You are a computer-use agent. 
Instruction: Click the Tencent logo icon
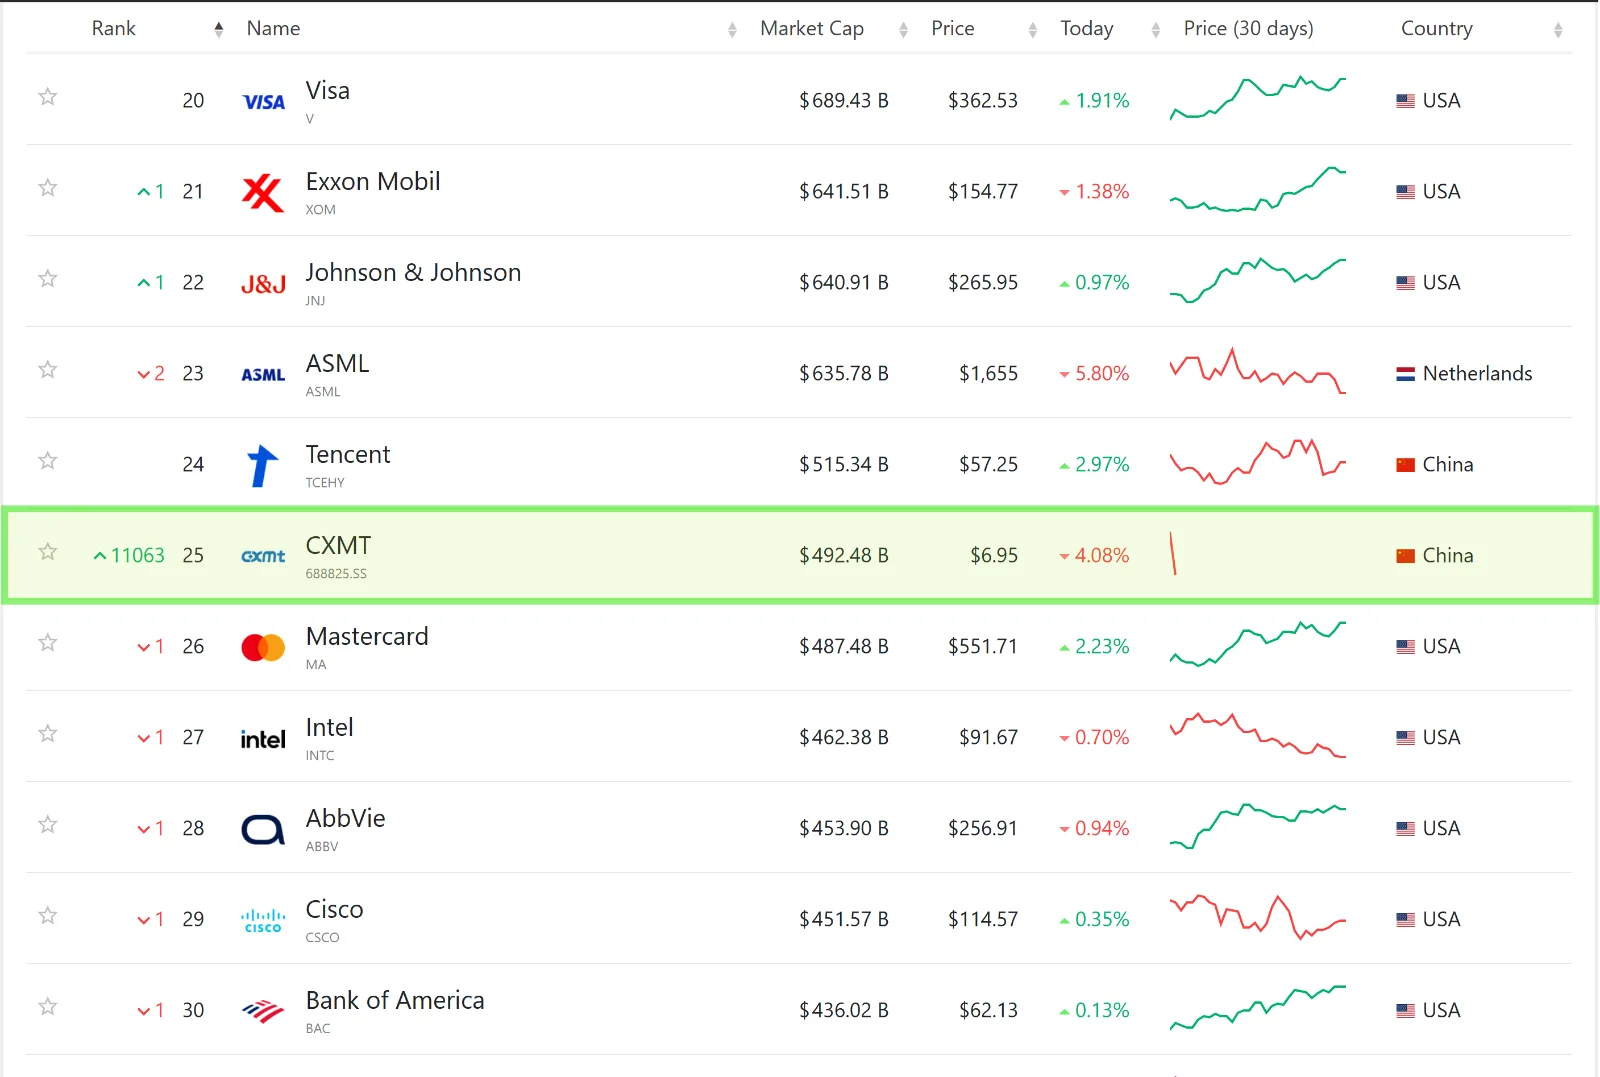tap(263, 465)
